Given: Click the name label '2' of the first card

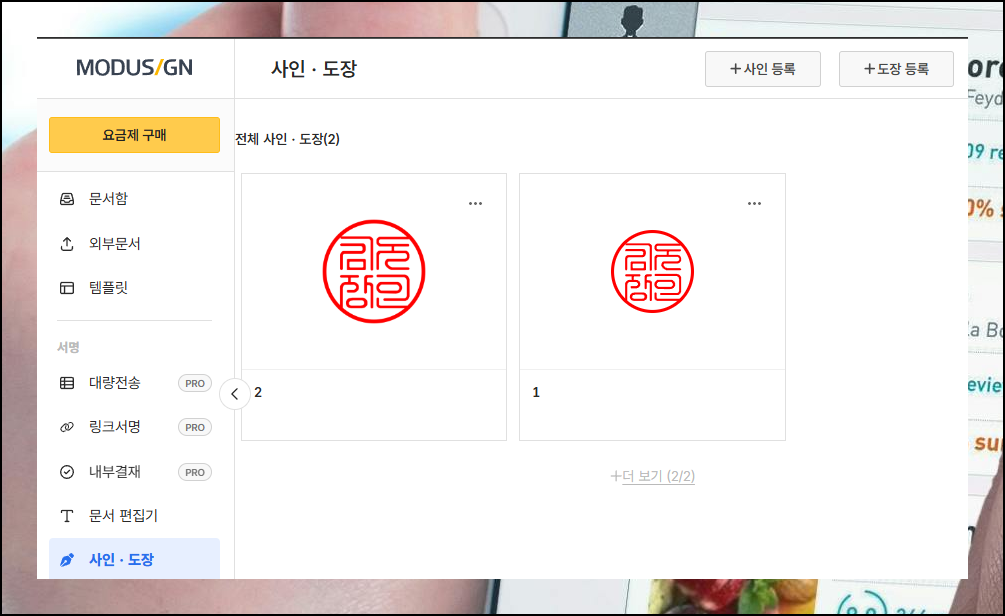Looking at the screenshot, I should pos(258,392).
